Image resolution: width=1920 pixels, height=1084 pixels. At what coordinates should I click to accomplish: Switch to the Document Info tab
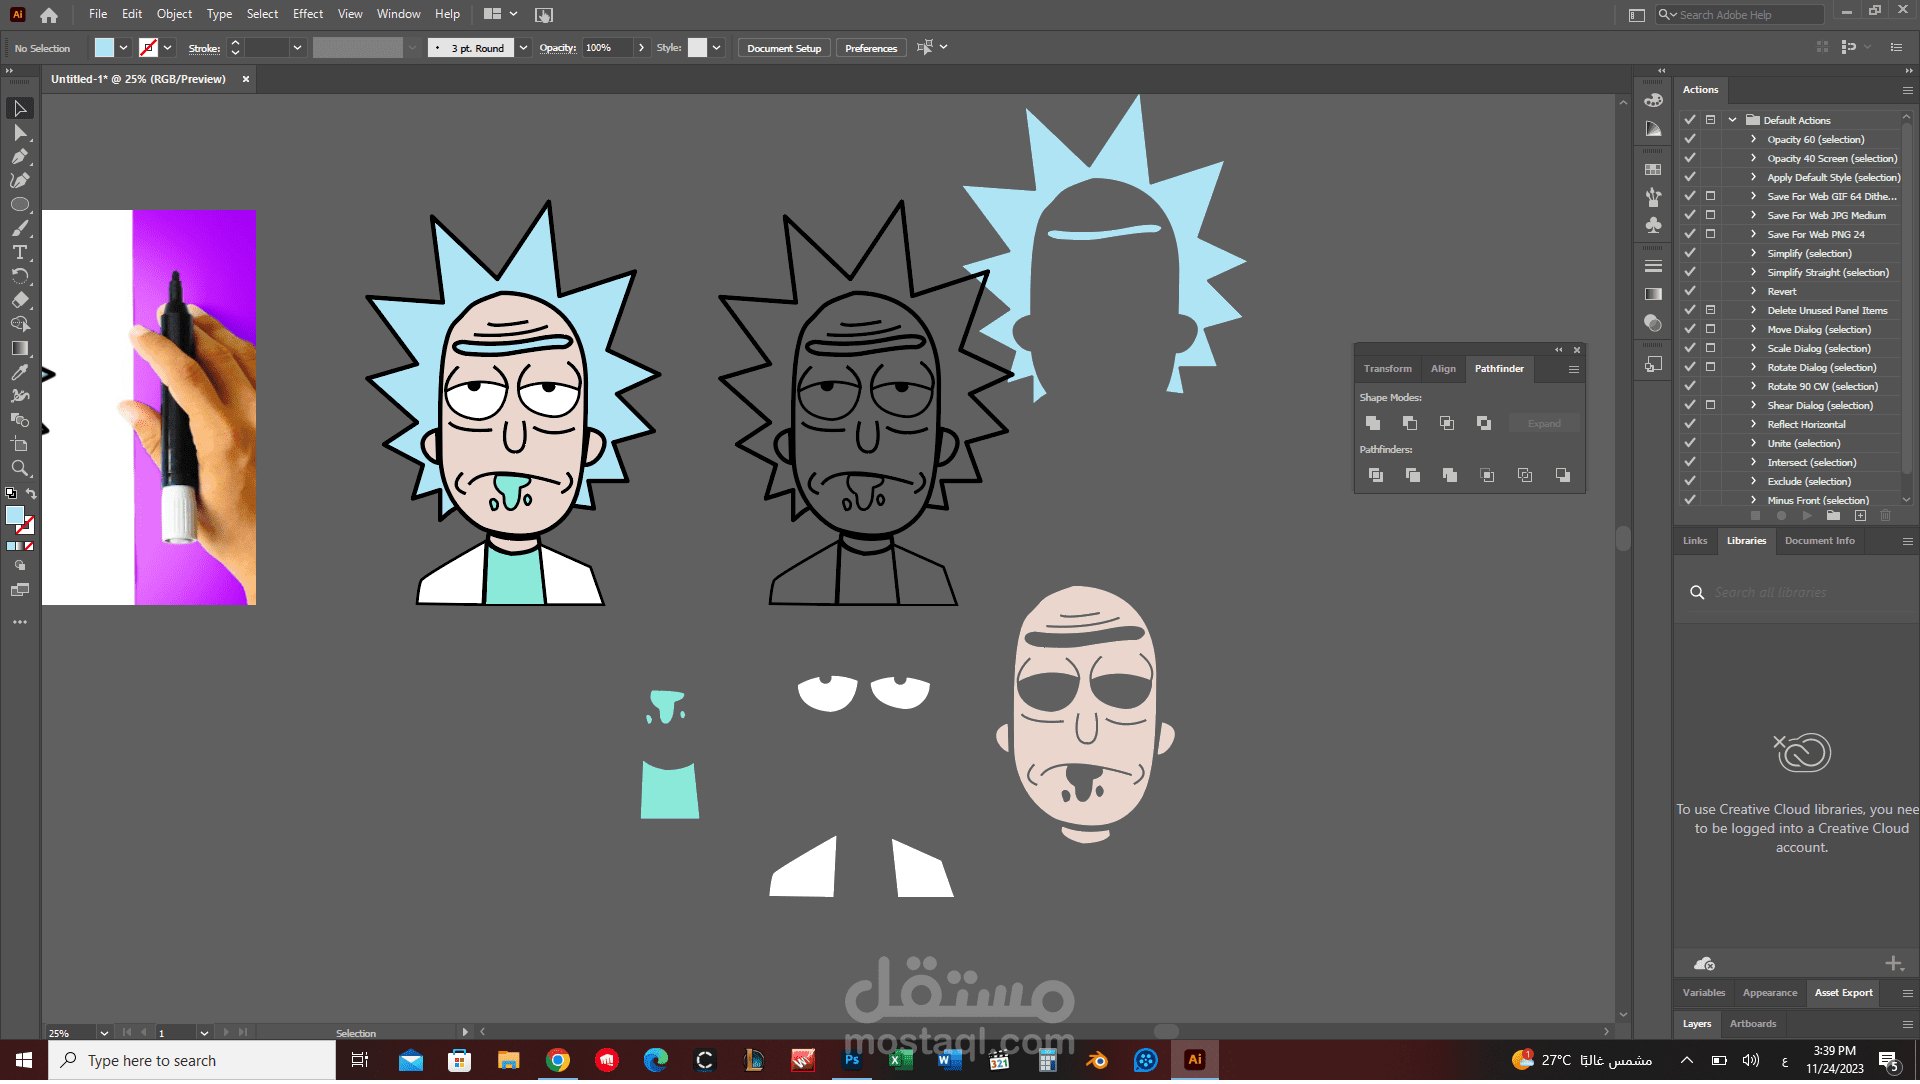(1820, 541)
